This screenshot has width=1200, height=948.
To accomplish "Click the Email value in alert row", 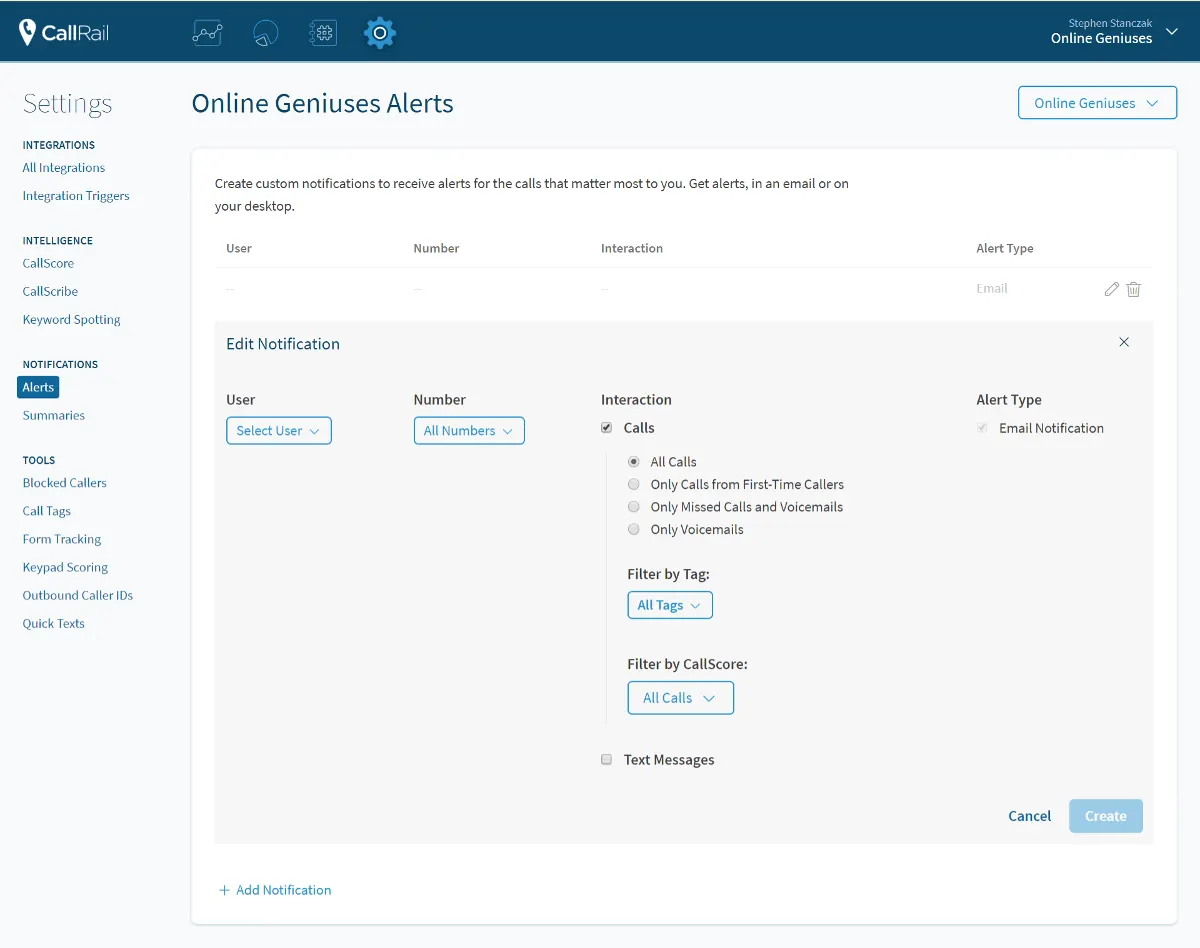I will pyautogui.click(x=992, y=288).
